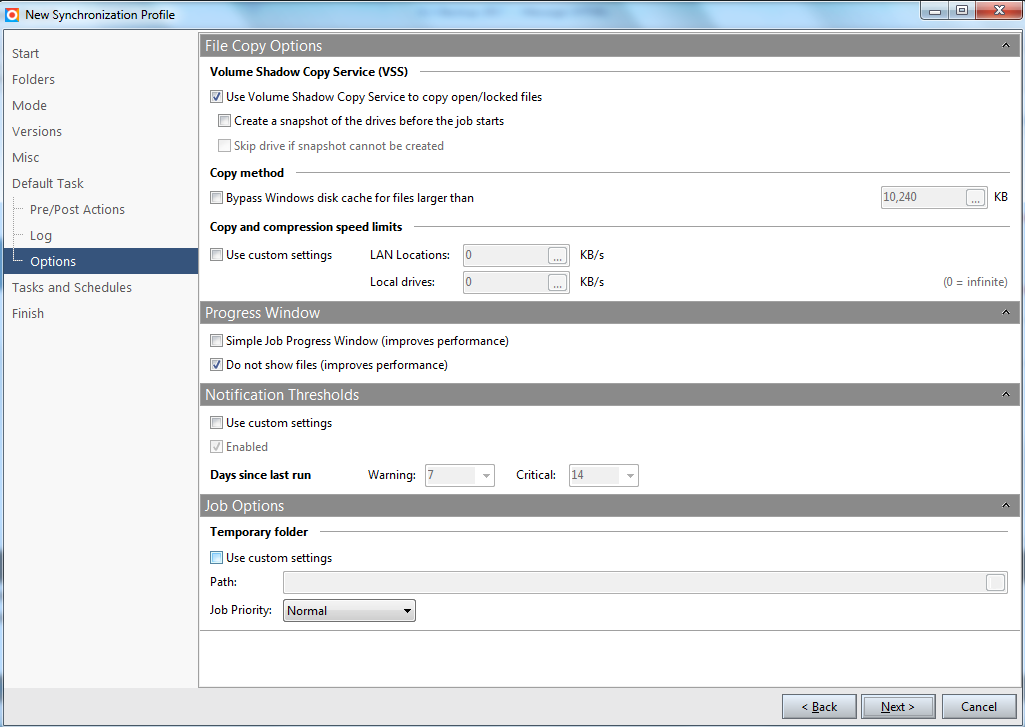Screen dimensions: 1025x727
Task: Enable custom settings for Temporary folder
Action: click(x=216, y=558)
